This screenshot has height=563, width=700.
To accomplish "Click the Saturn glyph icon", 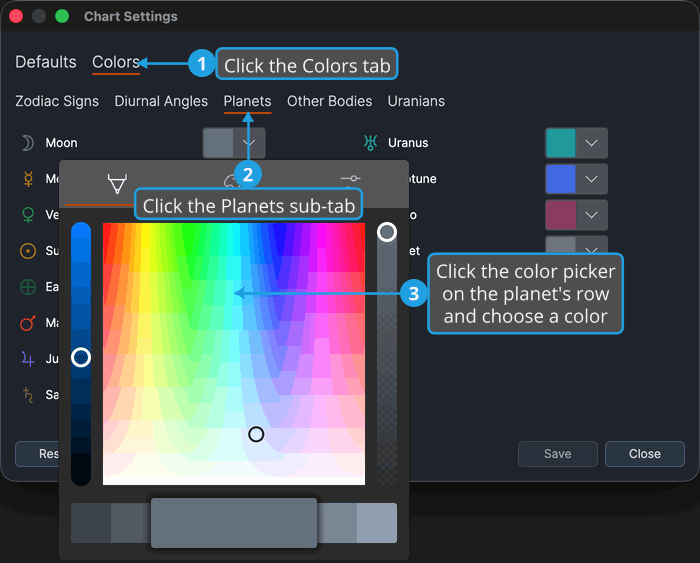I will pos(28,395).
